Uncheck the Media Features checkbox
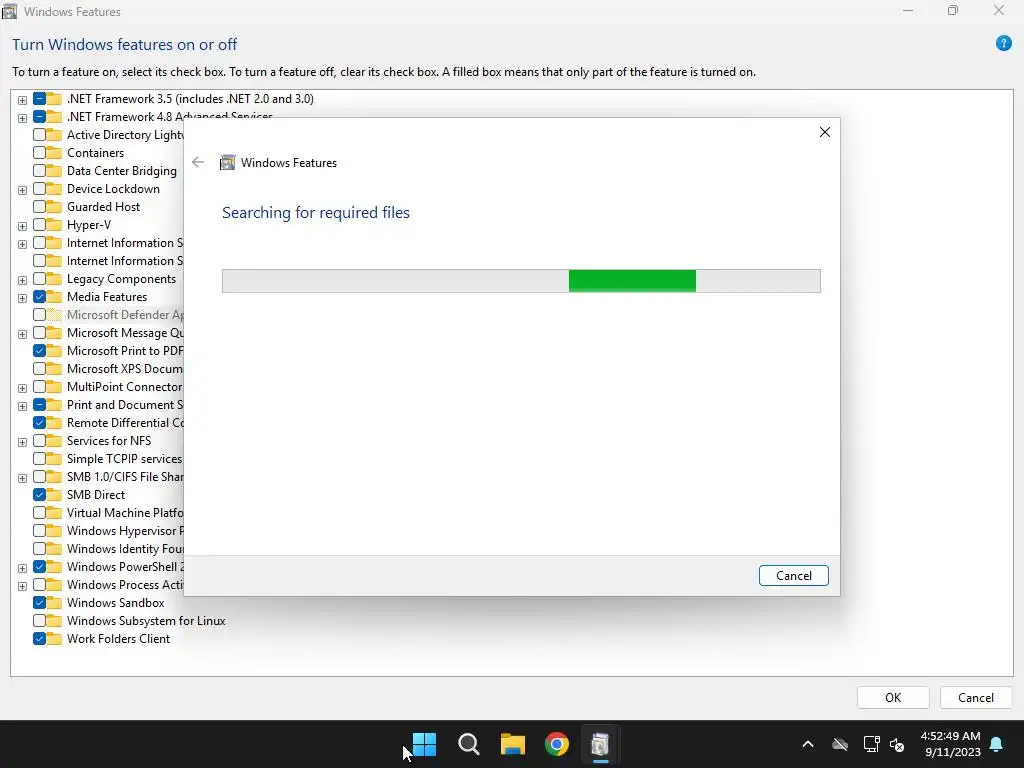 pyautogui.click(x=39, y=296)
